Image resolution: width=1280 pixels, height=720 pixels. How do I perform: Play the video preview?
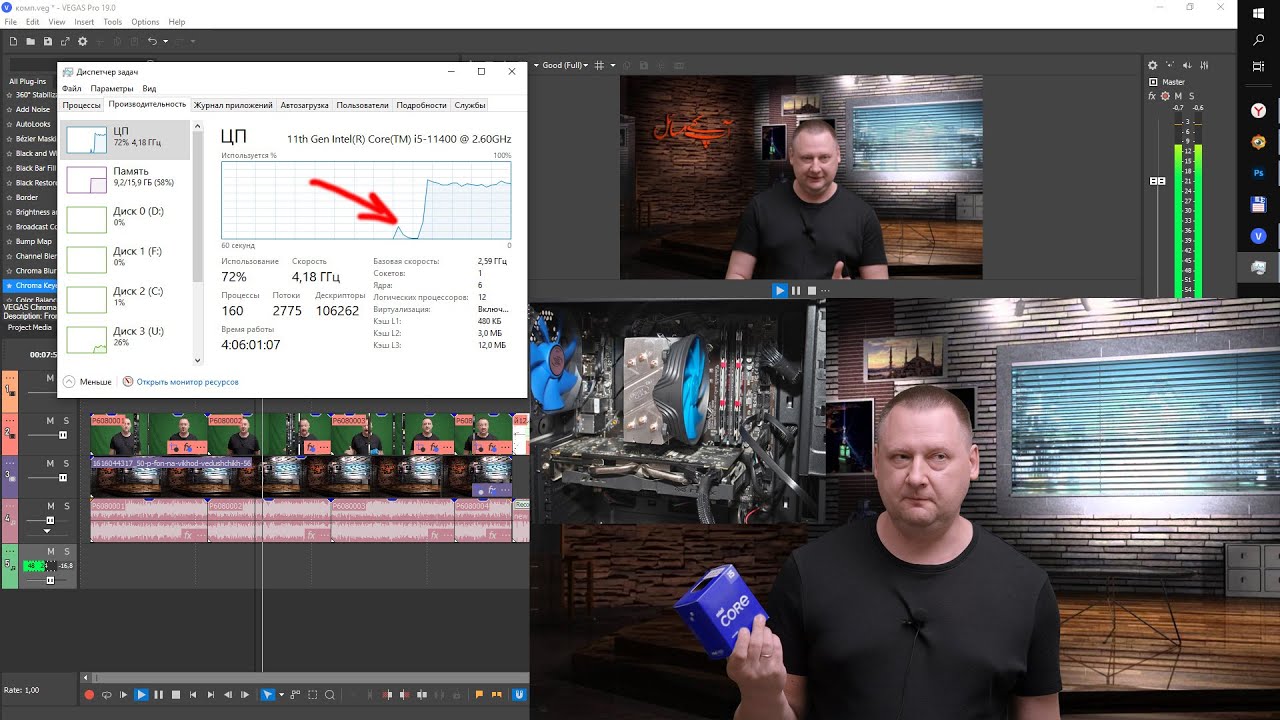[780, 290]
